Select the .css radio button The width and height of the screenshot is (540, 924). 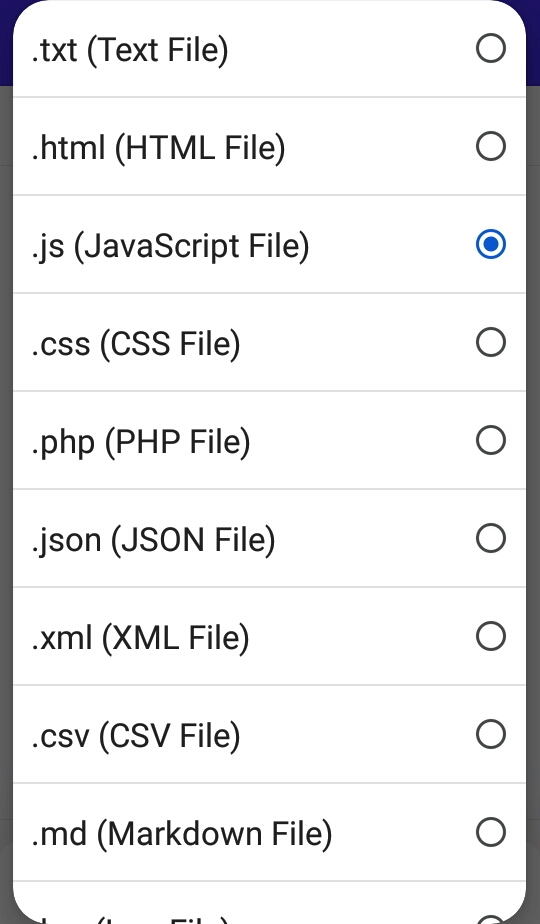click(x=490, y=342)
